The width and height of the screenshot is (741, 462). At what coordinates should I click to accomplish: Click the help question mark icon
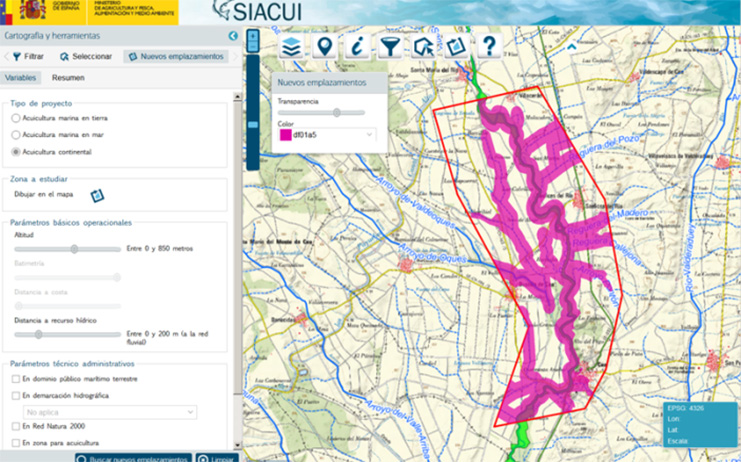click(489, 47)
